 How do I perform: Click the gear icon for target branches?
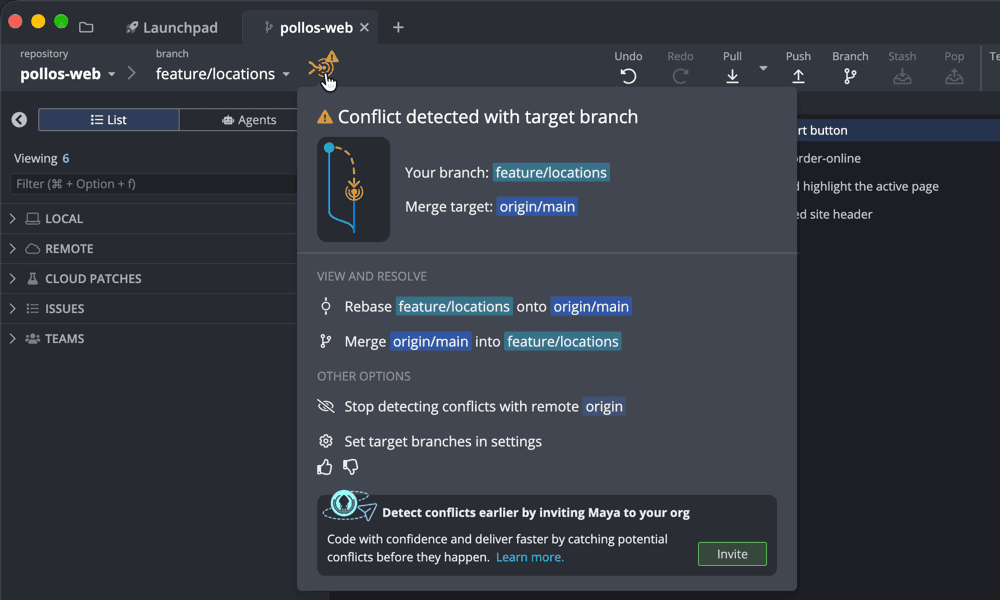tap(326, 441)
